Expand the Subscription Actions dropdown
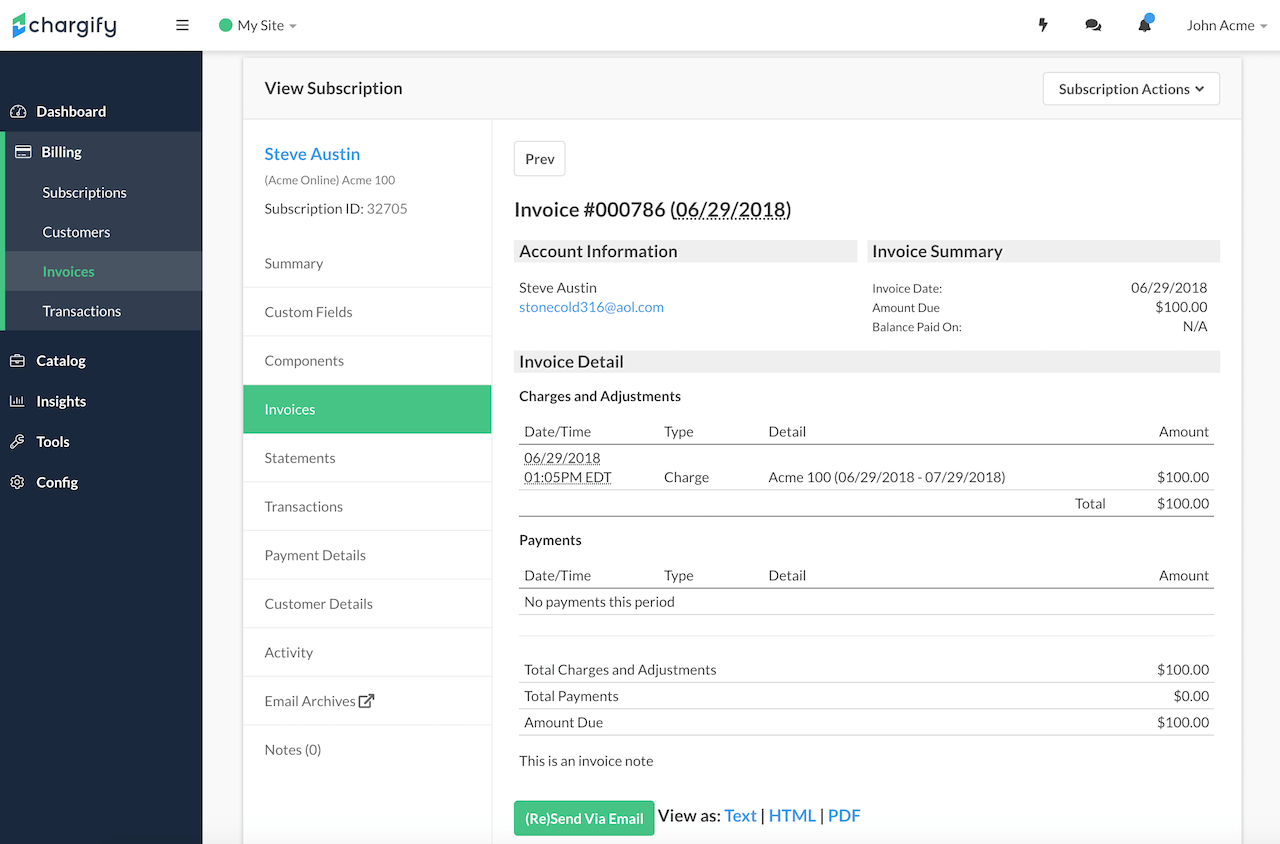The height and width of the screenshot is (844, 1280). (1131, 89)
